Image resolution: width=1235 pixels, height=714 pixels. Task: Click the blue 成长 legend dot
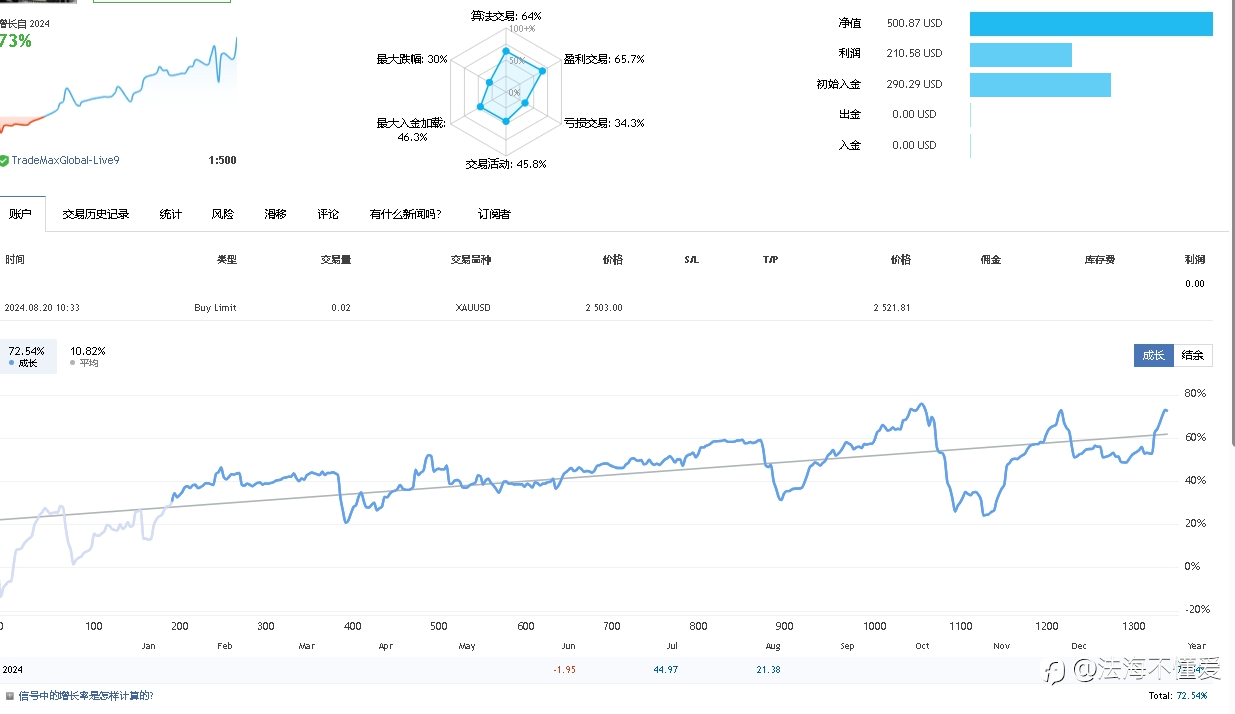click(11, 363)
